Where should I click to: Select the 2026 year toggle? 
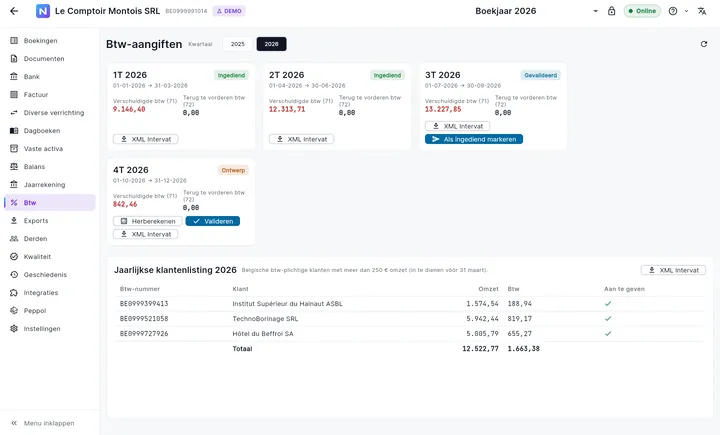point(271,44)
